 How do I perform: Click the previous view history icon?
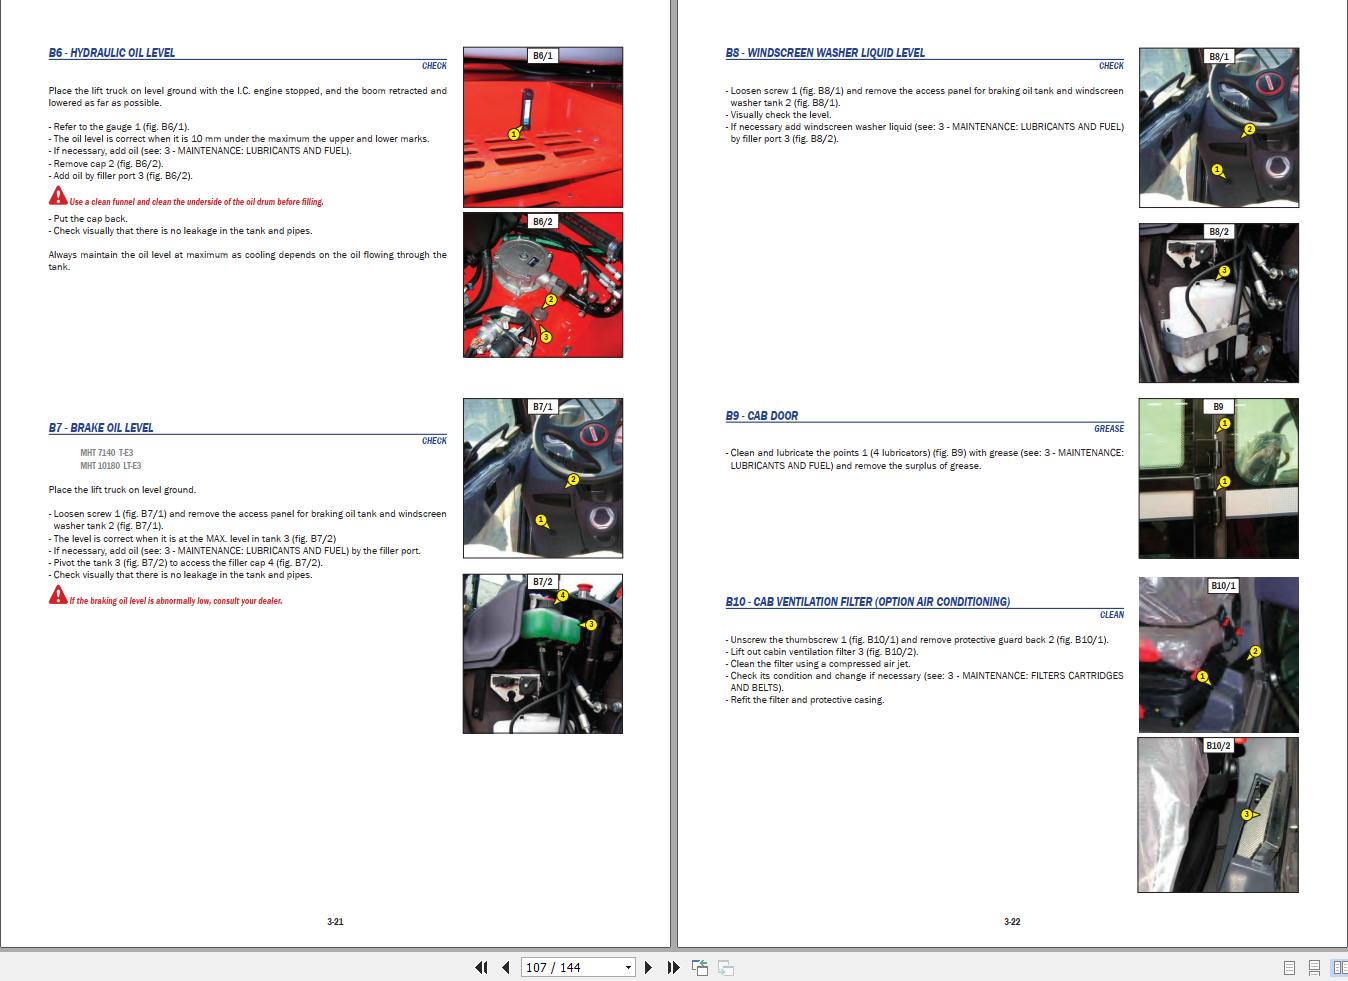coord(700,967)
